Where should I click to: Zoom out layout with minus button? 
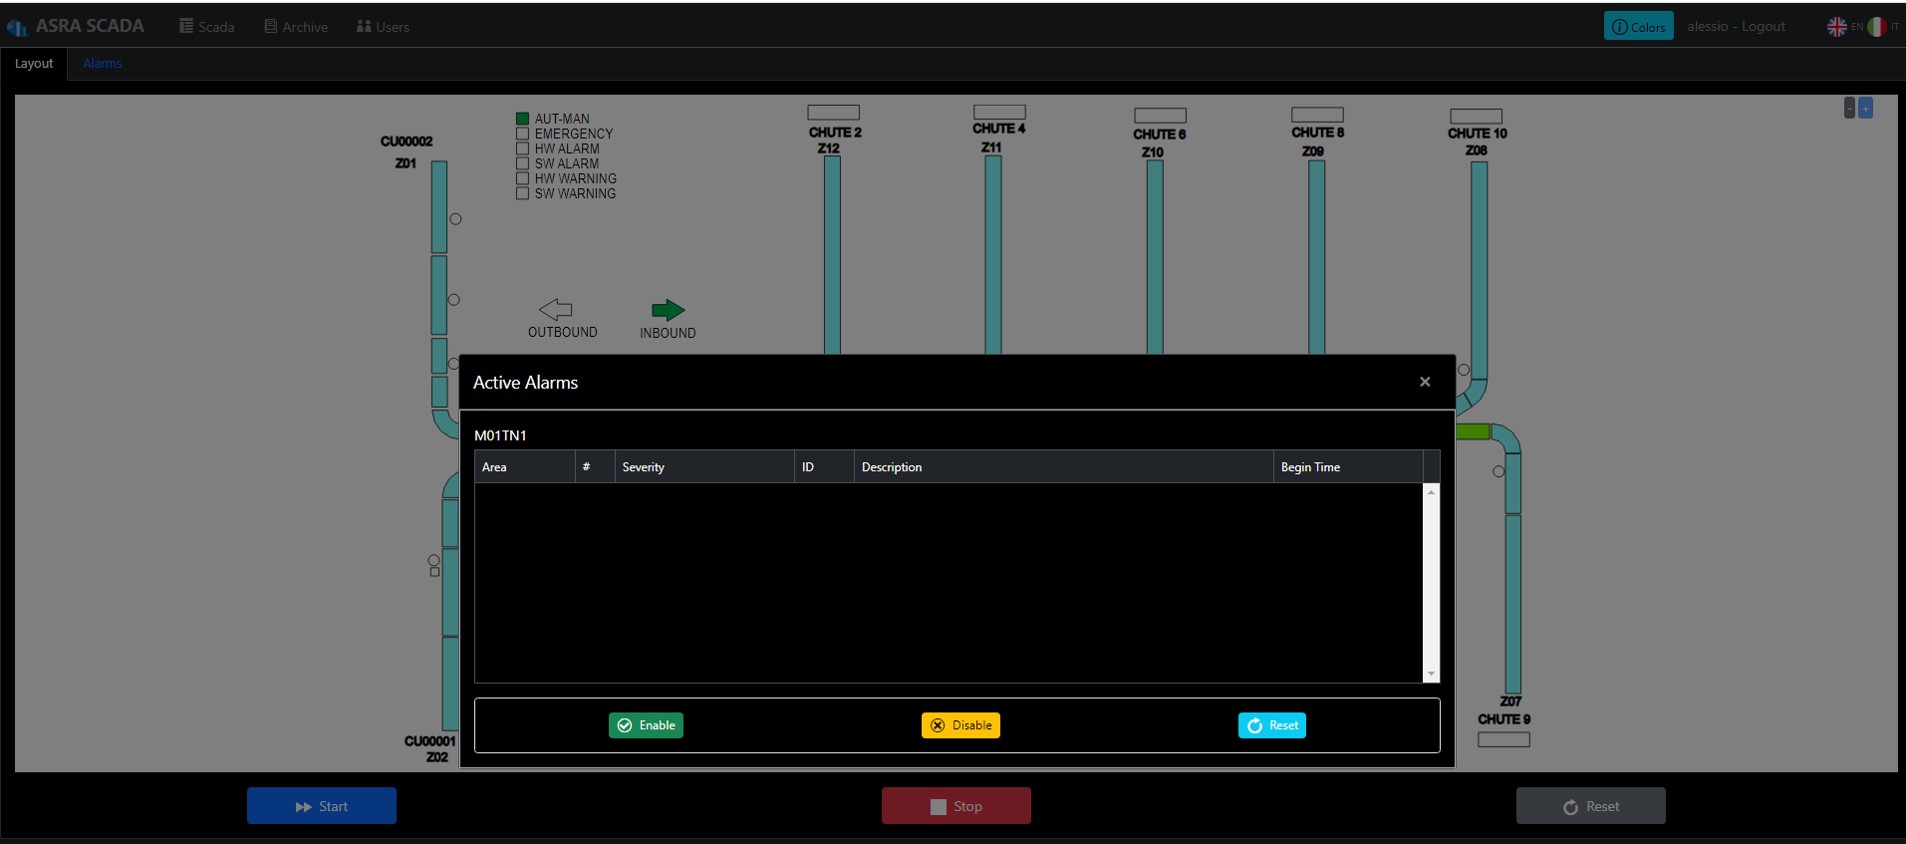1849,107
